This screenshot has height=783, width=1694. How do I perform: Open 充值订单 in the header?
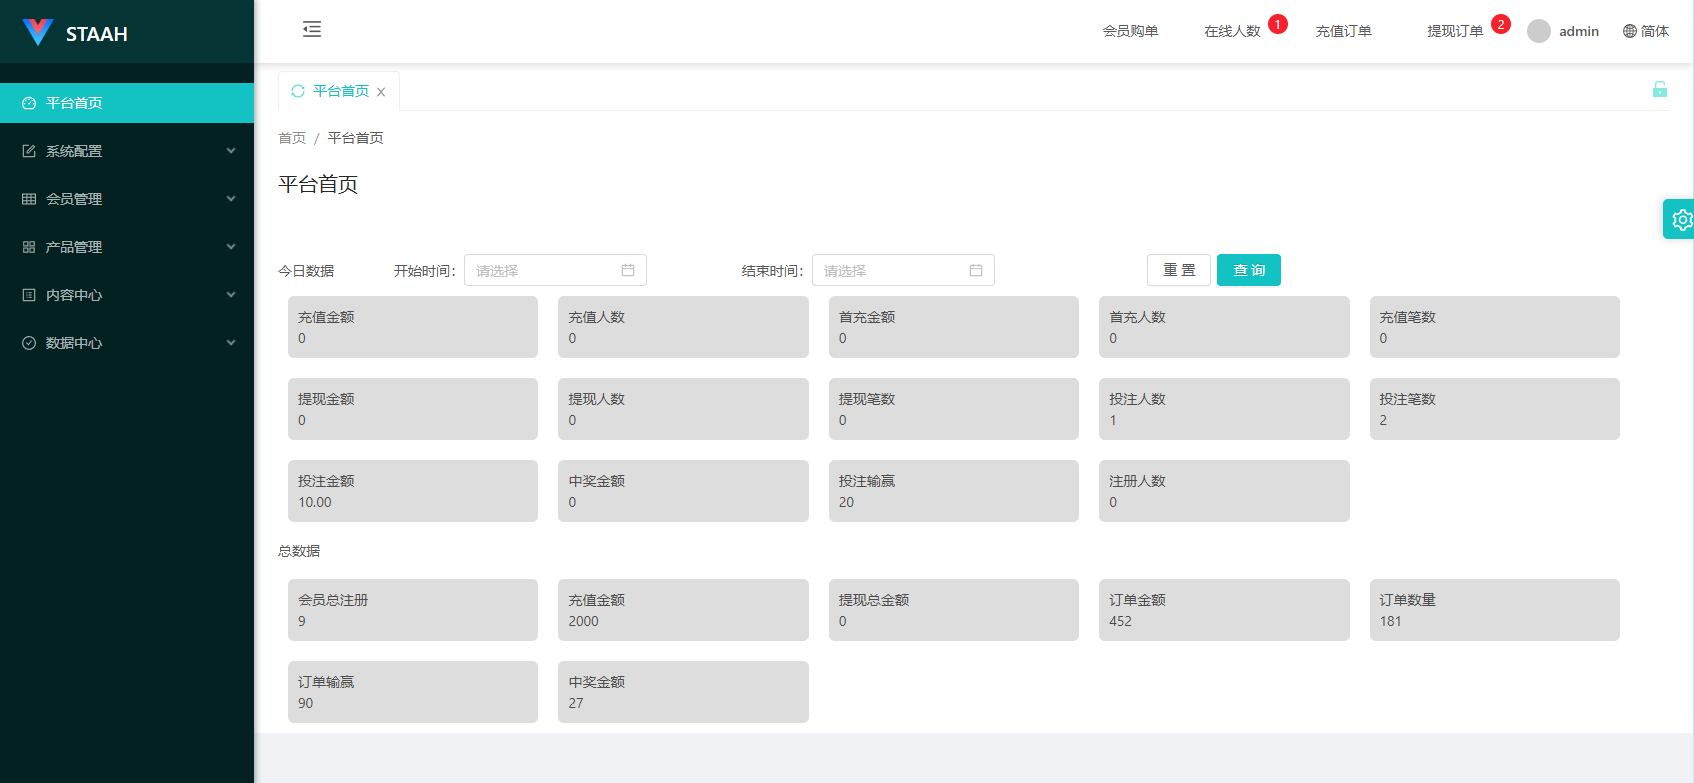click(1343, 31)
